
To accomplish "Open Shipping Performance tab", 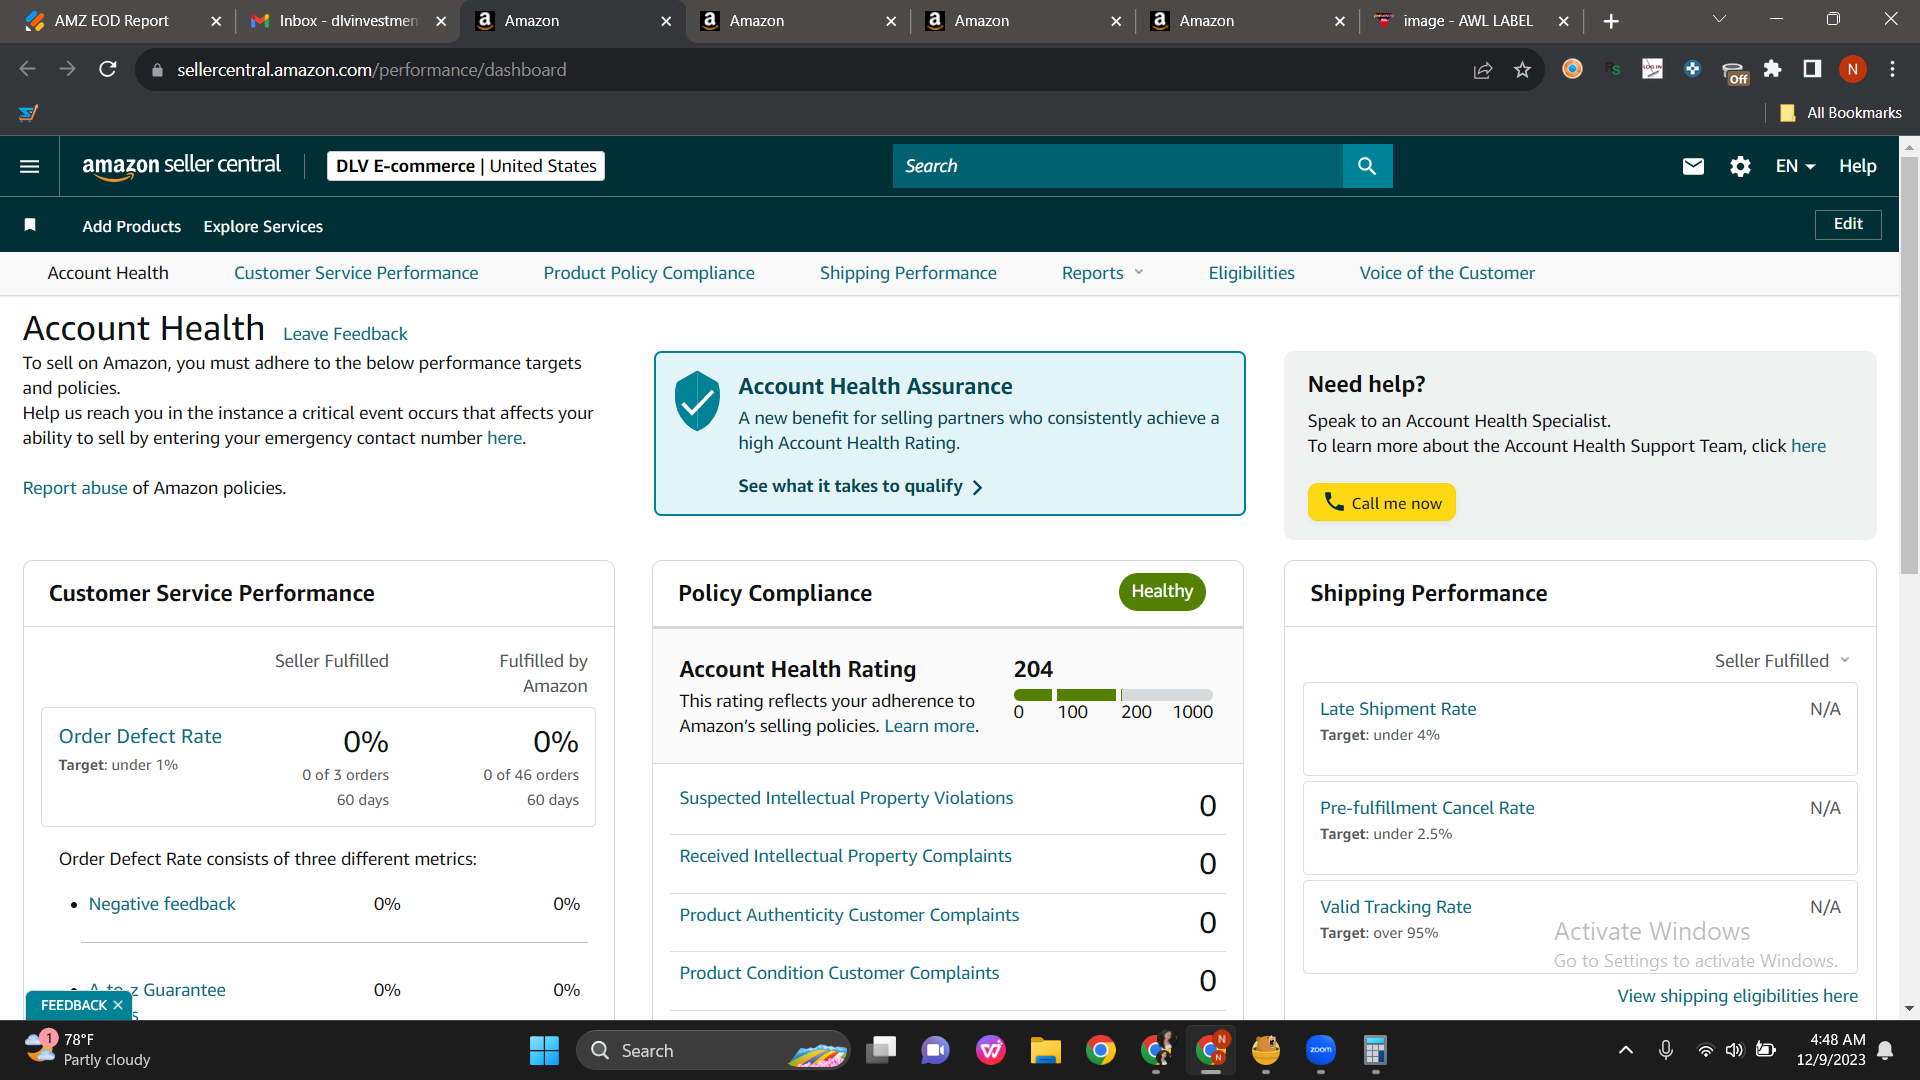I will 908,273.
